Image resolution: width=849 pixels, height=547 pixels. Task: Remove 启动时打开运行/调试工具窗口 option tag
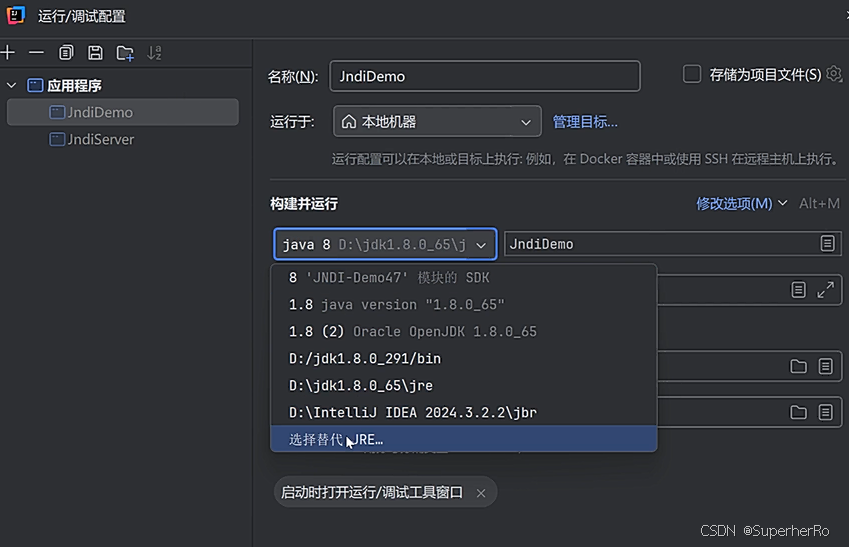click(x=481, y=493)
